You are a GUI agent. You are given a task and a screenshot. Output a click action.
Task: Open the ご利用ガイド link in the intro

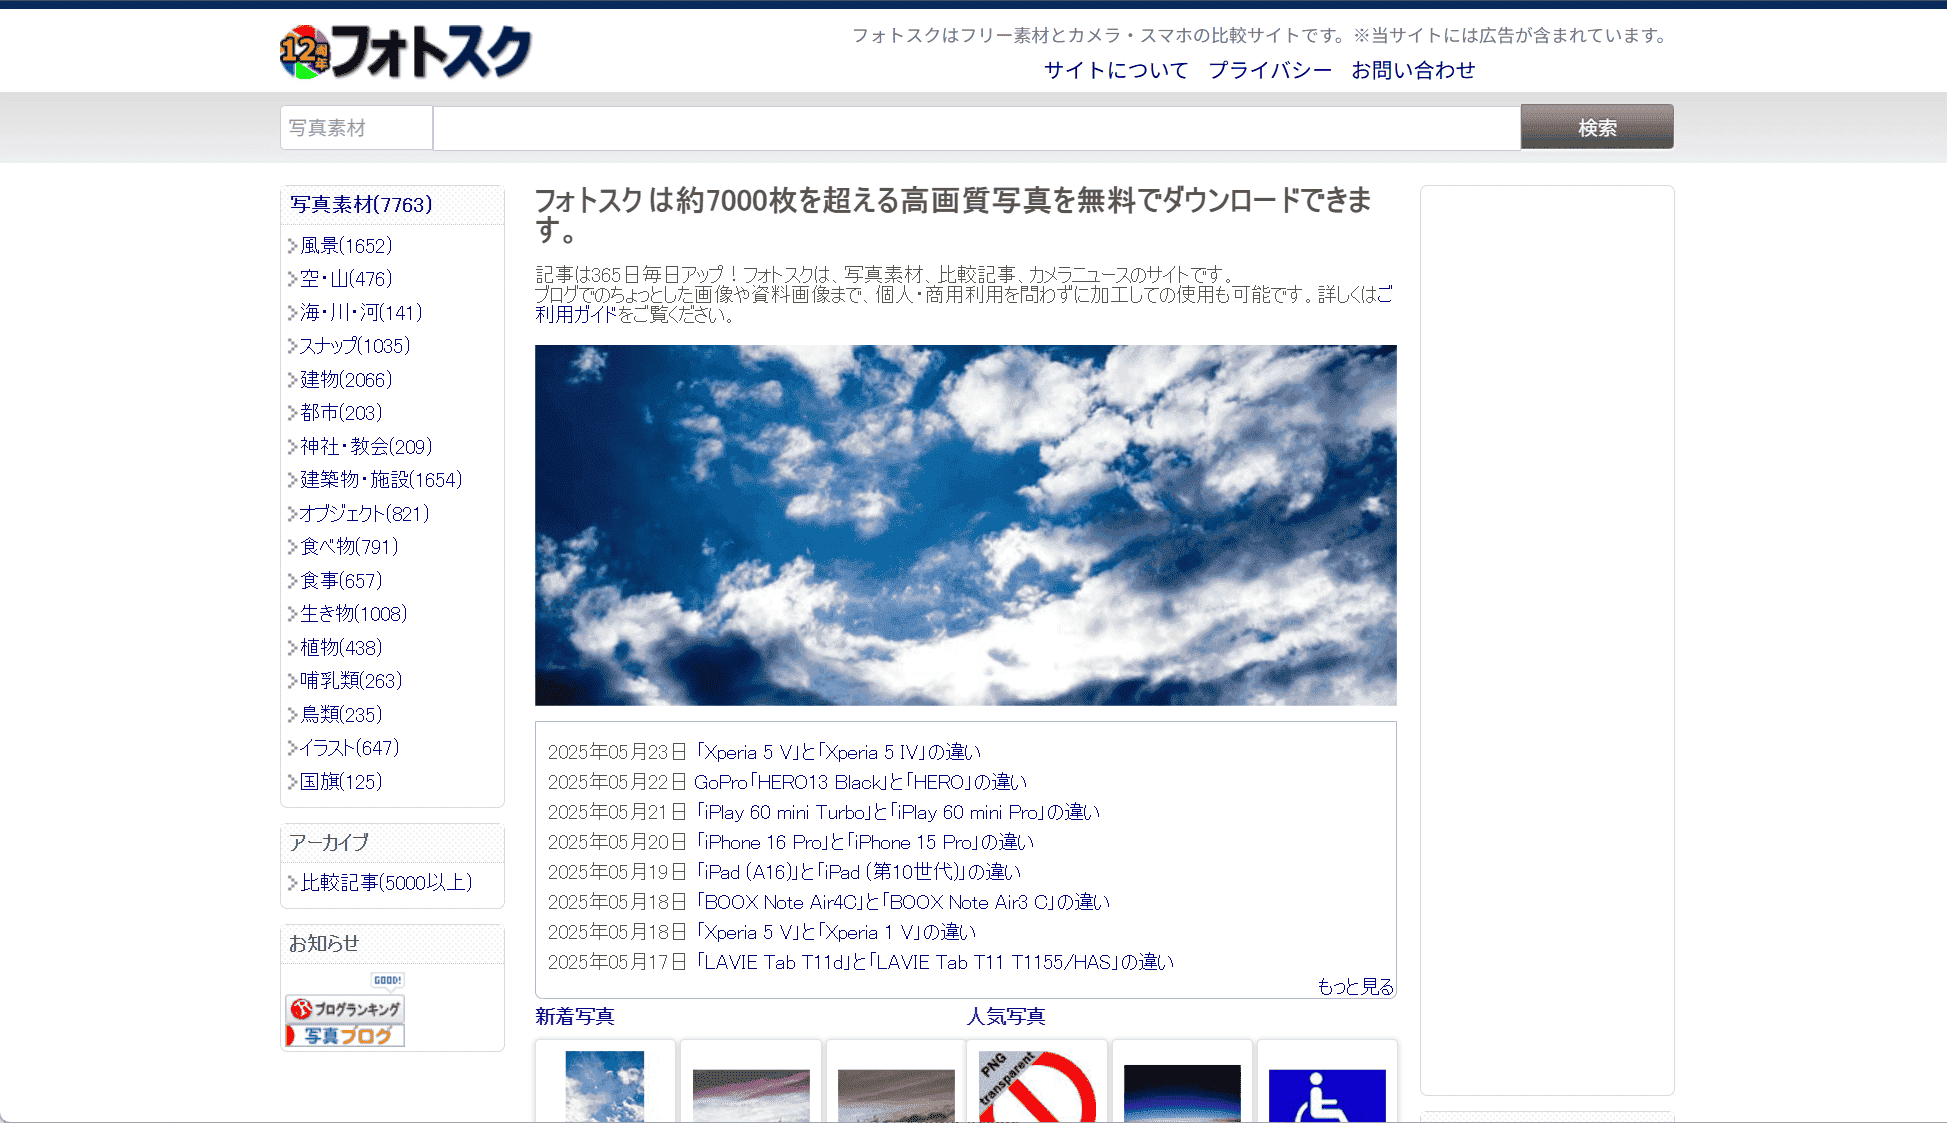click(575, 314)
